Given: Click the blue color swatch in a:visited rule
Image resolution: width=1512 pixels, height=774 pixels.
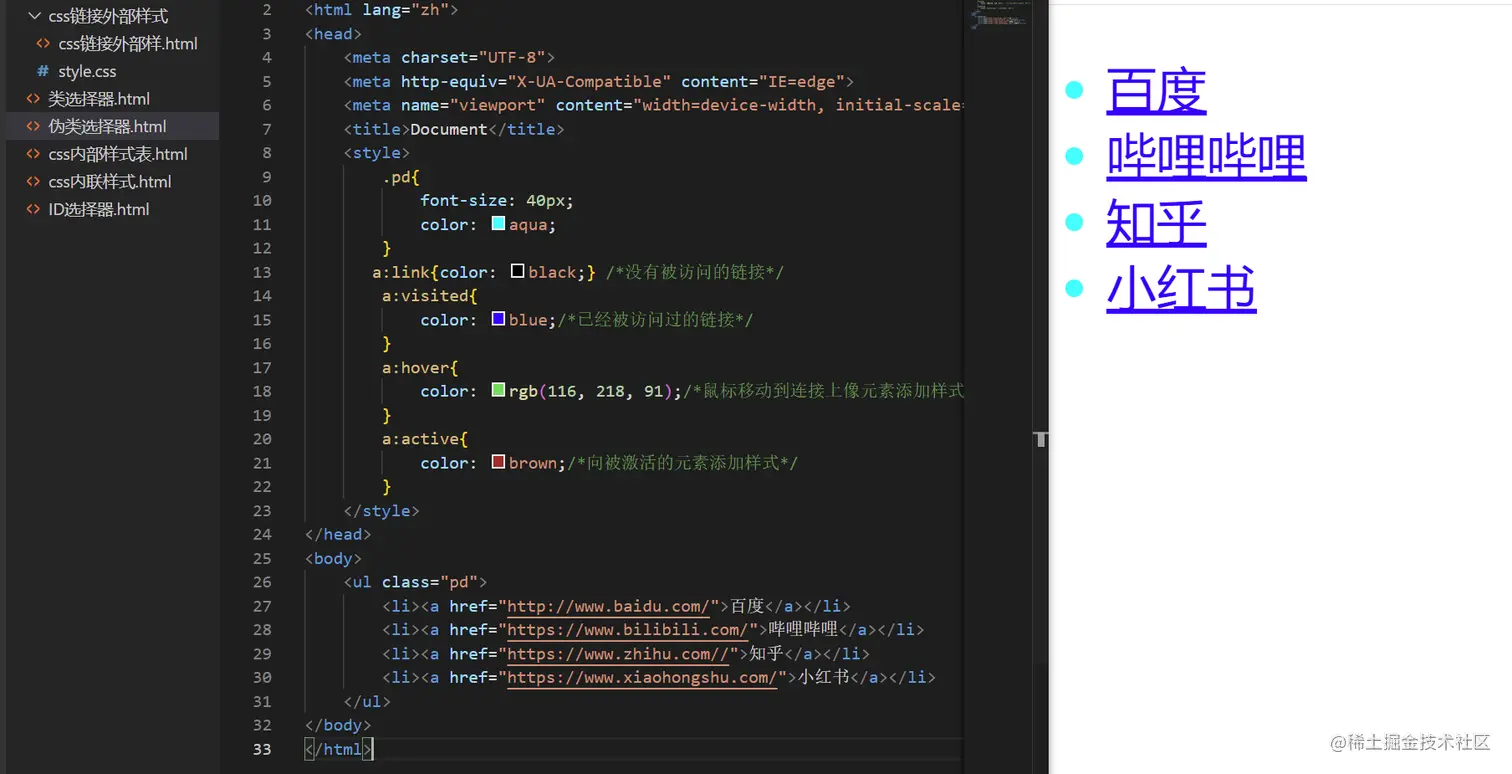Looking at the screenshot, I should [x=497, y=318].
